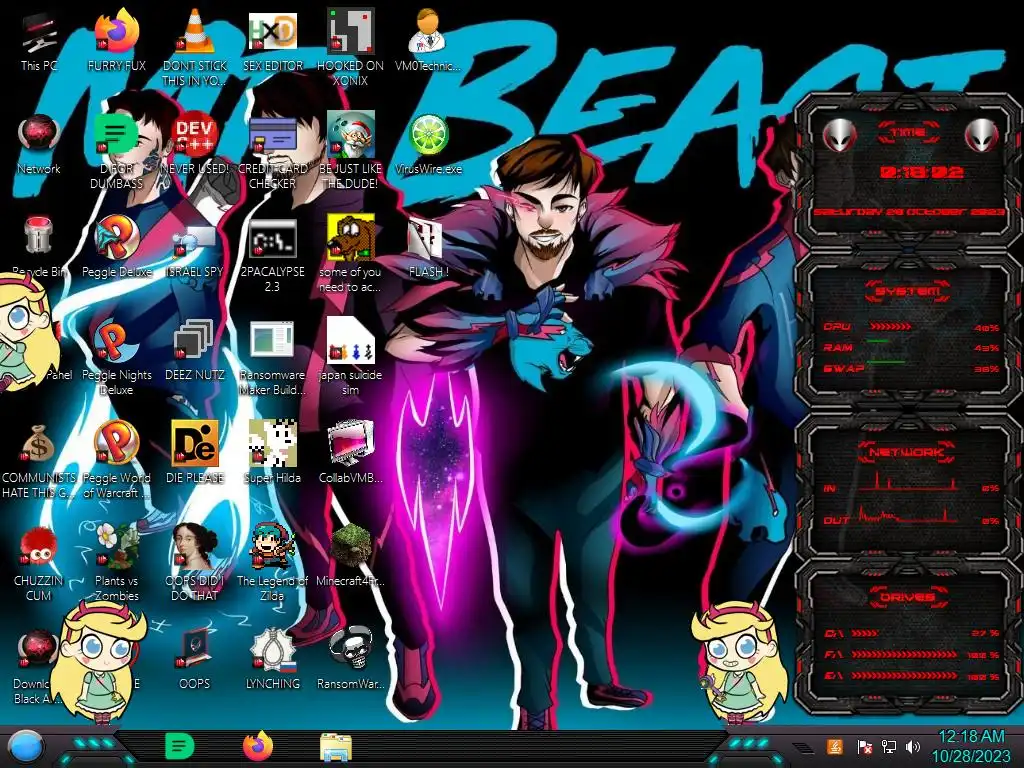
Task: Click the SYSTEM widget header
Action: click(x=908, y=291)
